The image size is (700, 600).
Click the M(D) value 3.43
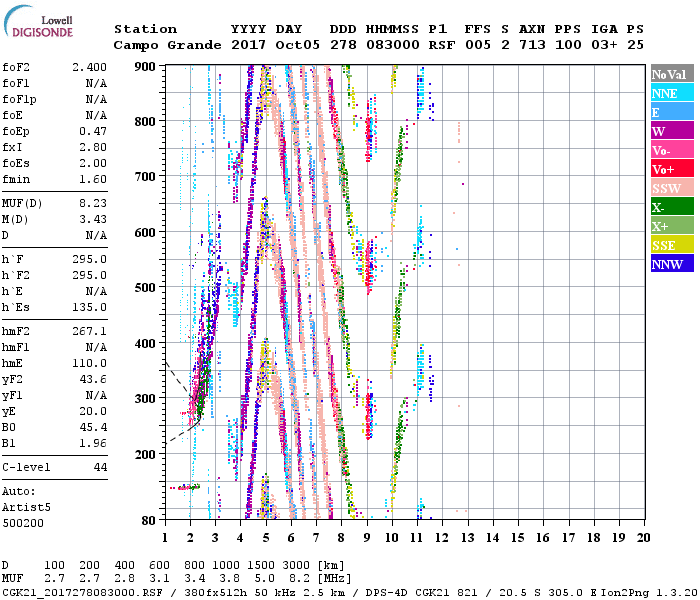pyautogui.click(x=93, y=219)
